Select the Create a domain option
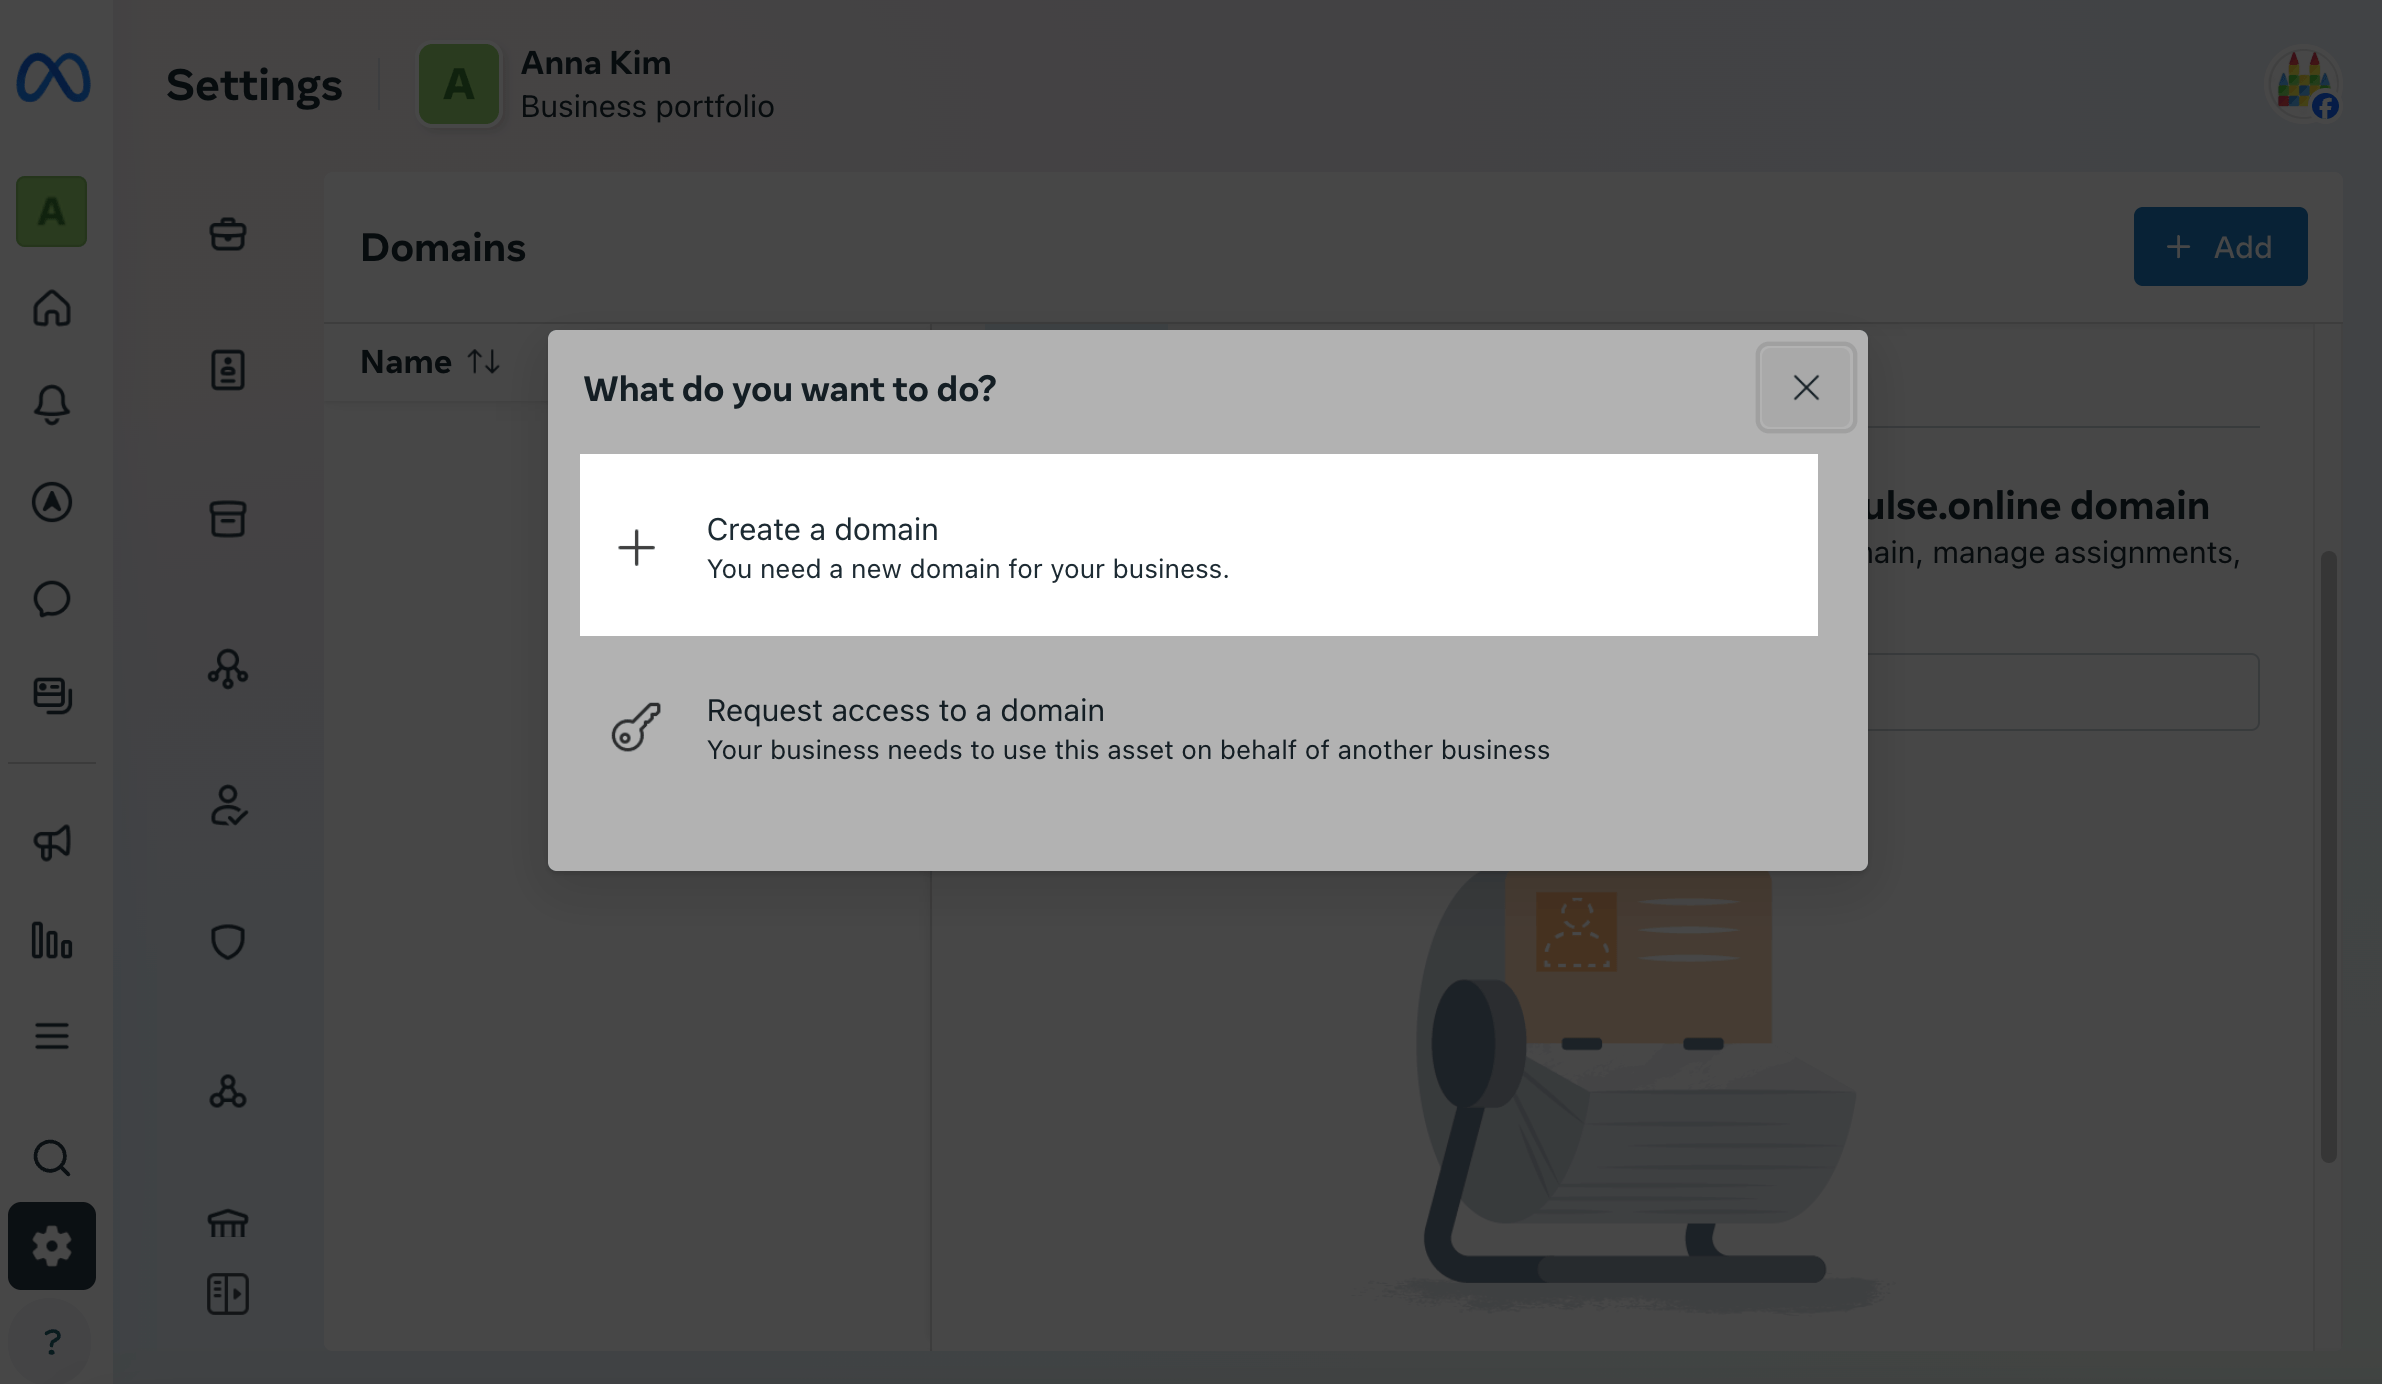Viewport: 2382px width, 1384px height. pos(1198,545)
